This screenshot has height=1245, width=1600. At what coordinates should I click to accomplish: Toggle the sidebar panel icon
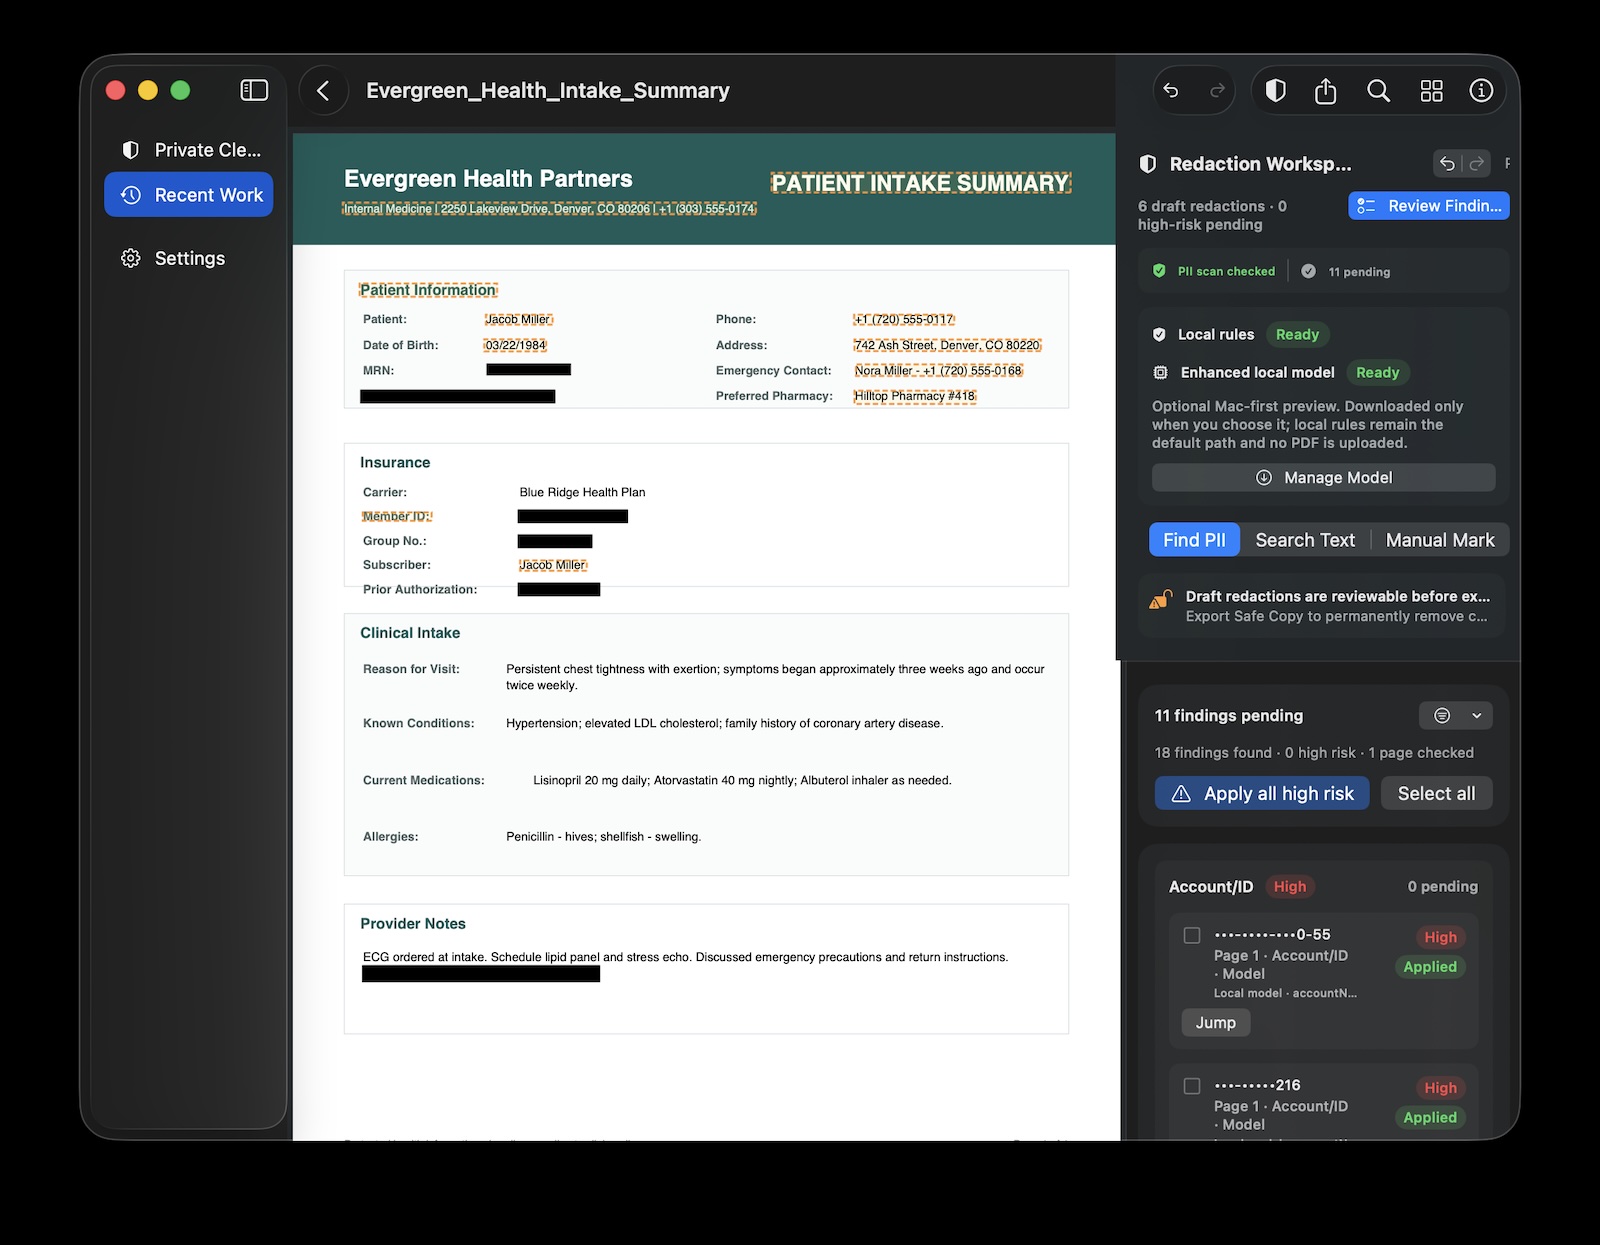(x=254, y=90)
